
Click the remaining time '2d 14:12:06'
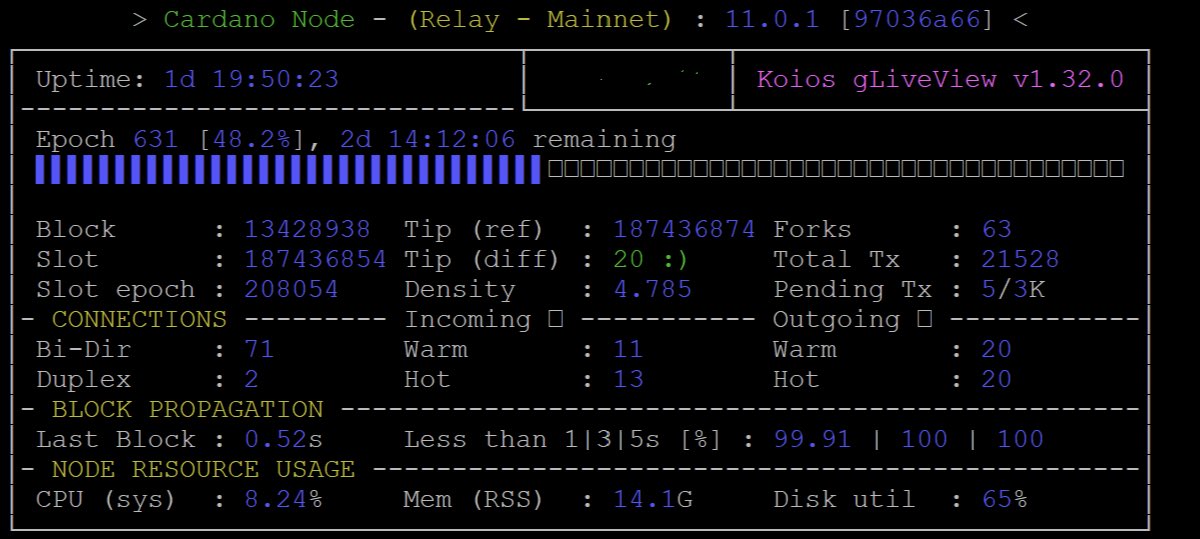tap(428, 139)
